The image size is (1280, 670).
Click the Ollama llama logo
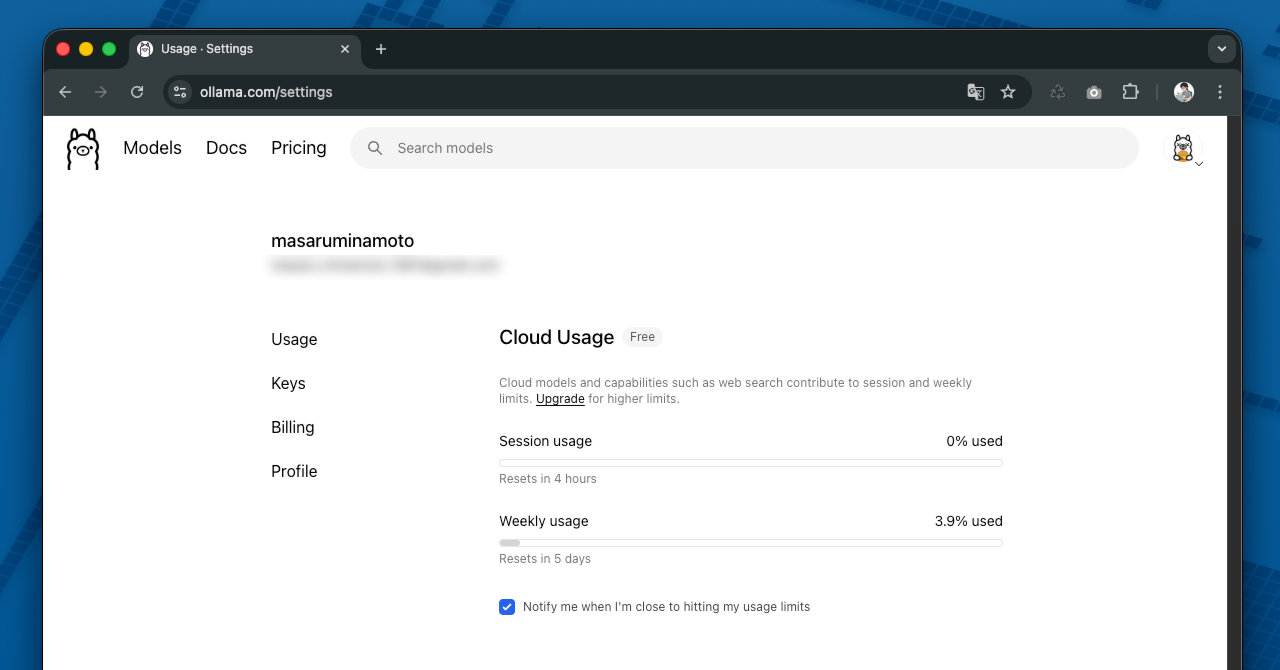click(x=83, y=149)
